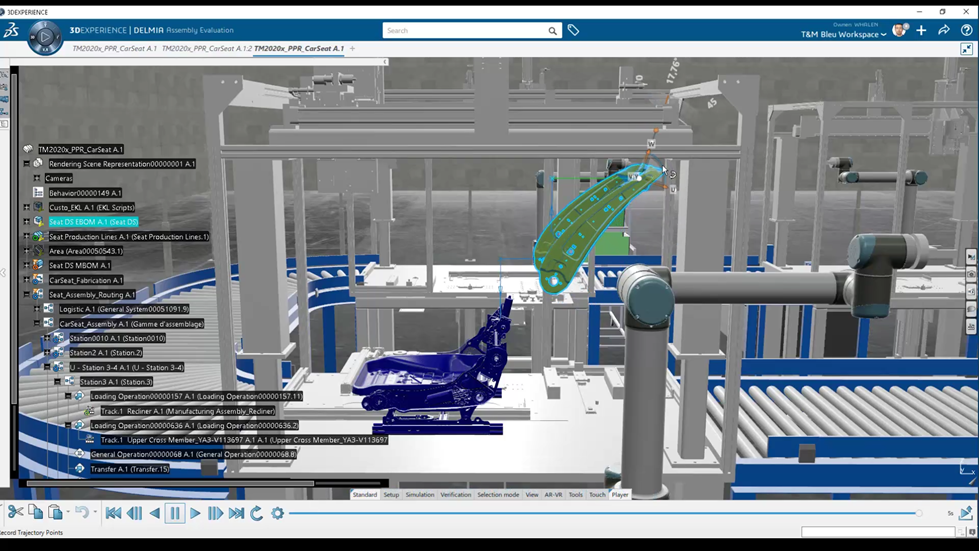The height and width of the screenshot is (551, 979).
Task: Click the Transfer A.1 operation icon
Action: point(79,469)
